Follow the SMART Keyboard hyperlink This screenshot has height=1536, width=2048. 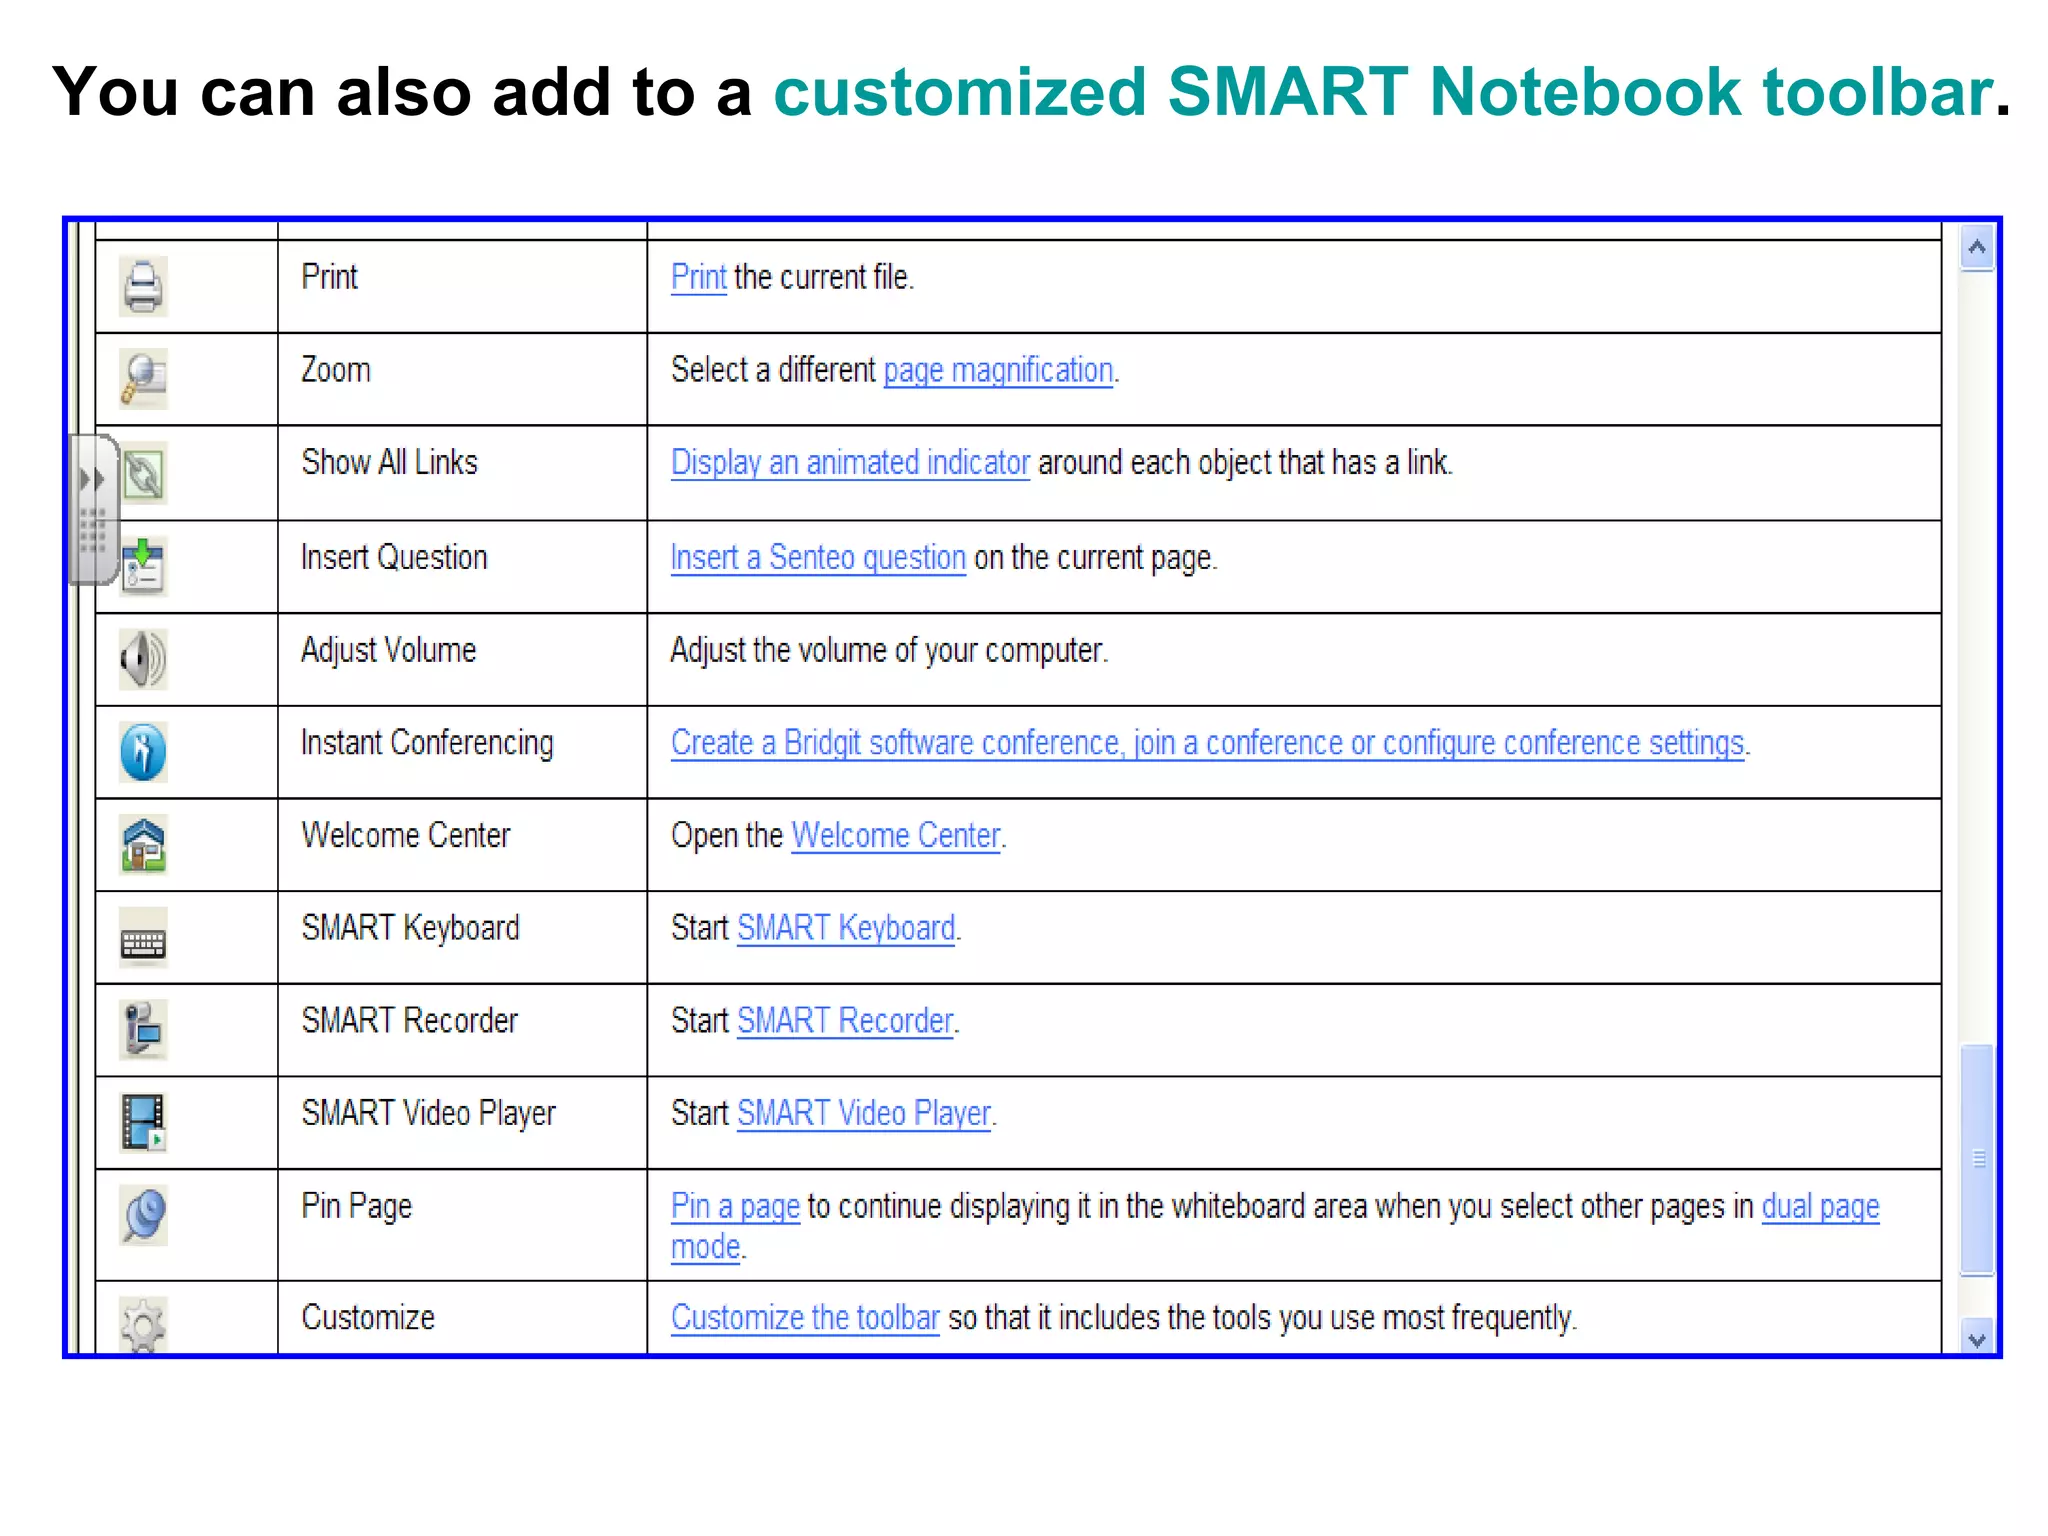(x=846, y=928)
